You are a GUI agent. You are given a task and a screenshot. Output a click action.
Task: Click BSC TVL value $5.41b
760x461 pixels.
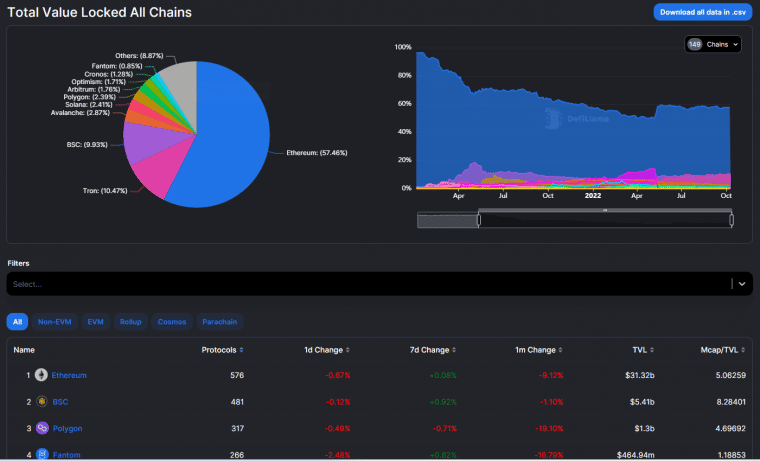pyautogui.click(x=642, y=402)
